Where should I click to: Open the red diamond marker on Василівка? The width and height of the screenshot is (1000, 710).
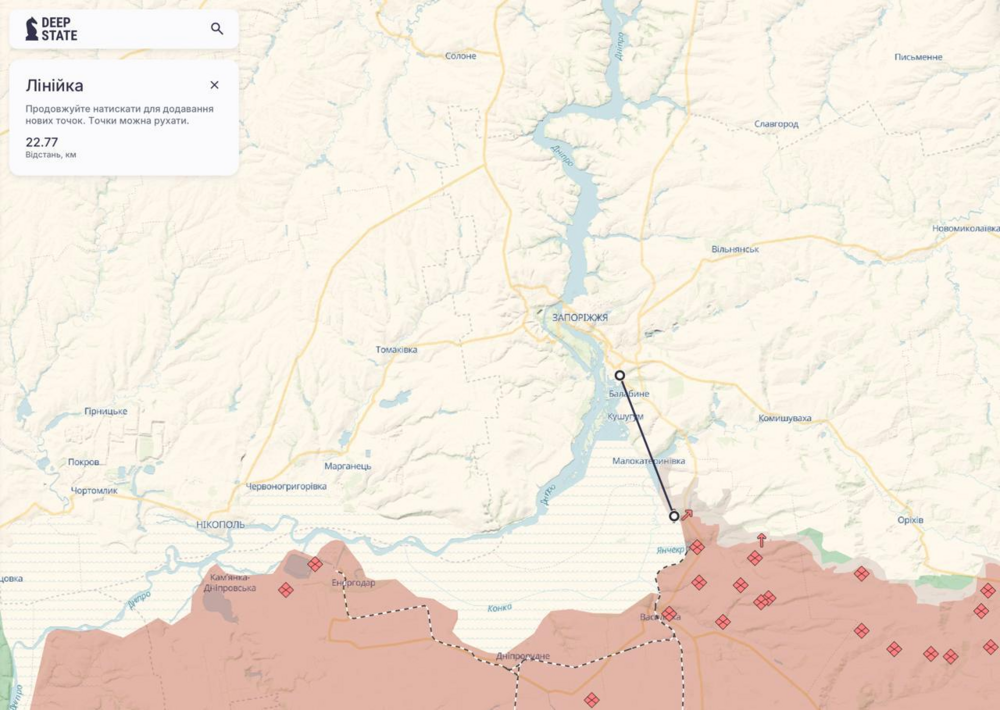point(669,614)
